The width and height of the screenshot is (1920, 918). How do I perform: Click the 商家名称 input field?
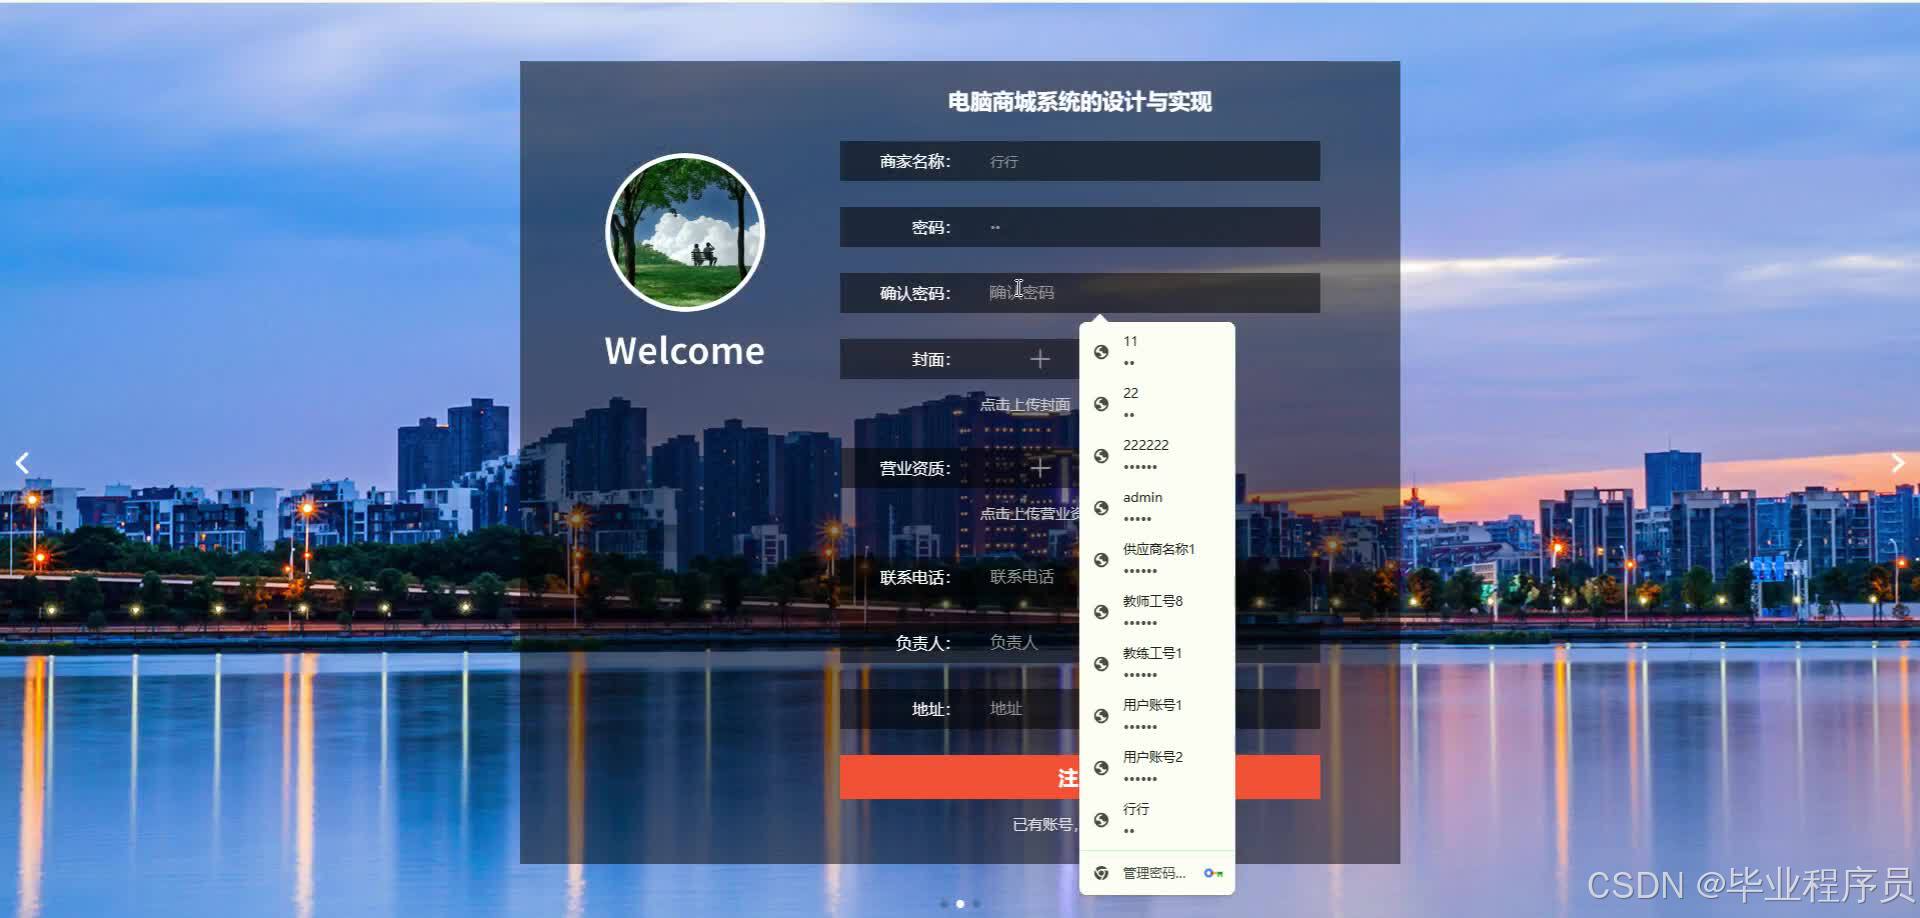(x=1100, y=161)
